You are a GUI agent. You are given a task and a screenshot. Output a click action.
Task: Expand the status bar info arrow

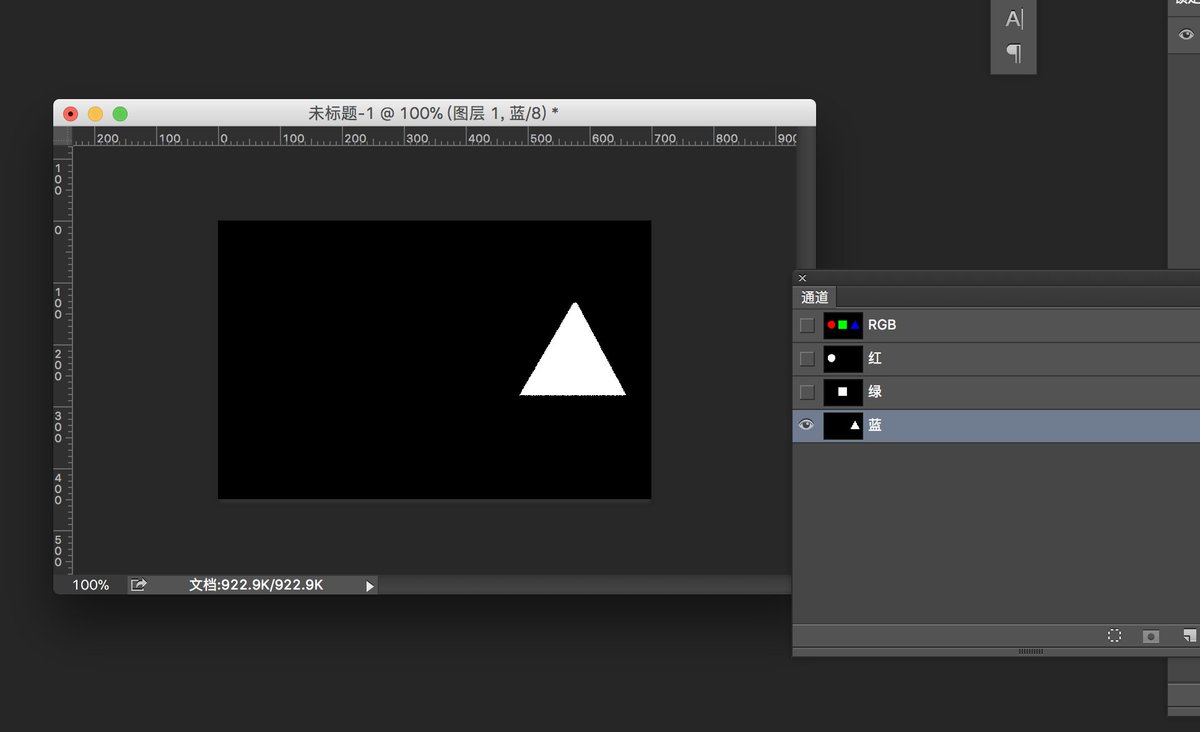(x=369, y=586)
